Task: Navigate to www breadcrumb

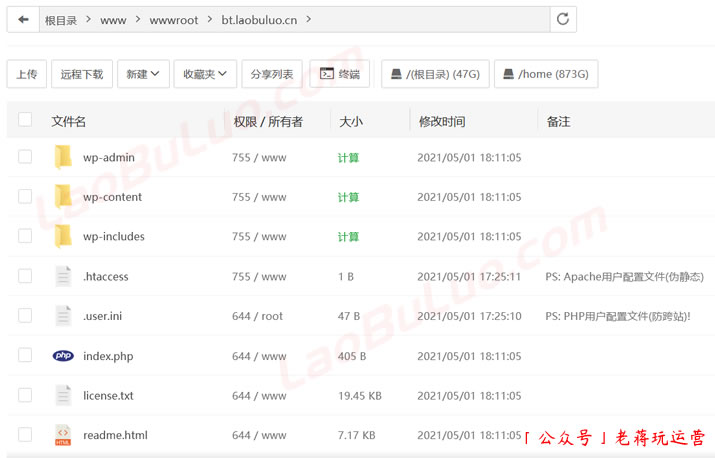Action: 113,21
